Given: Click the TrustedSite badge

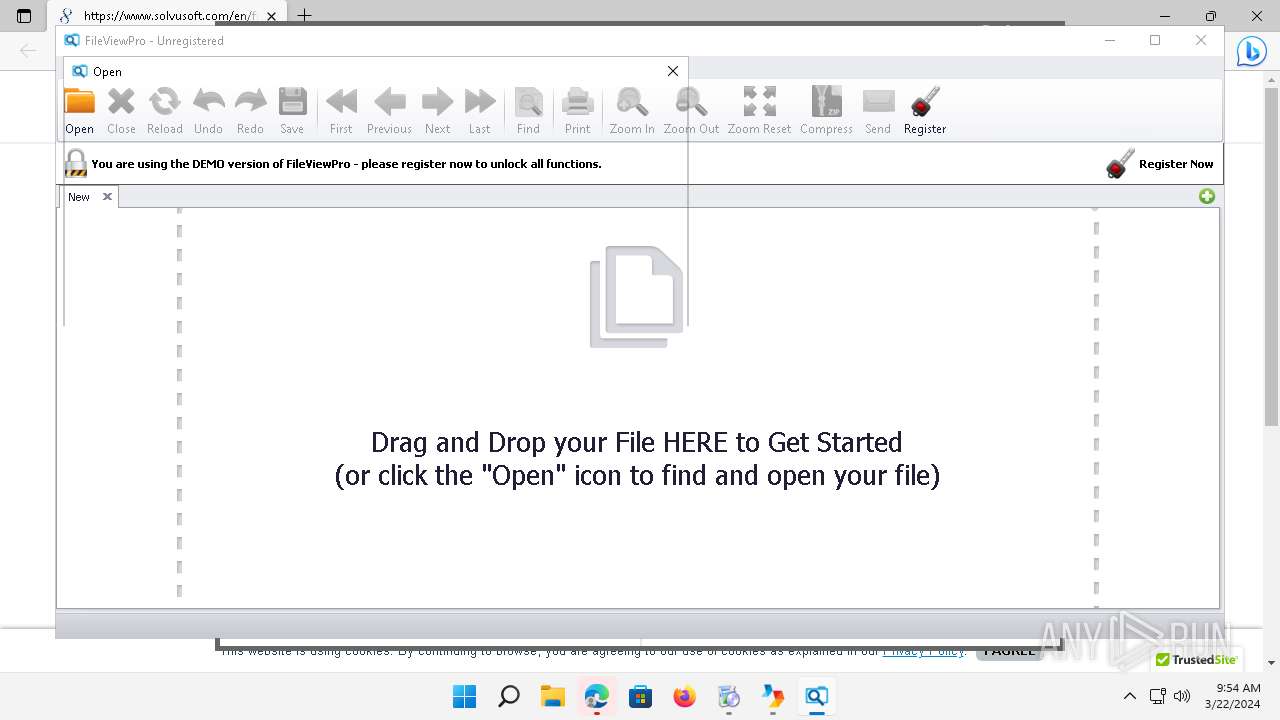Looking at the screenshot, I should [1196, 659].
